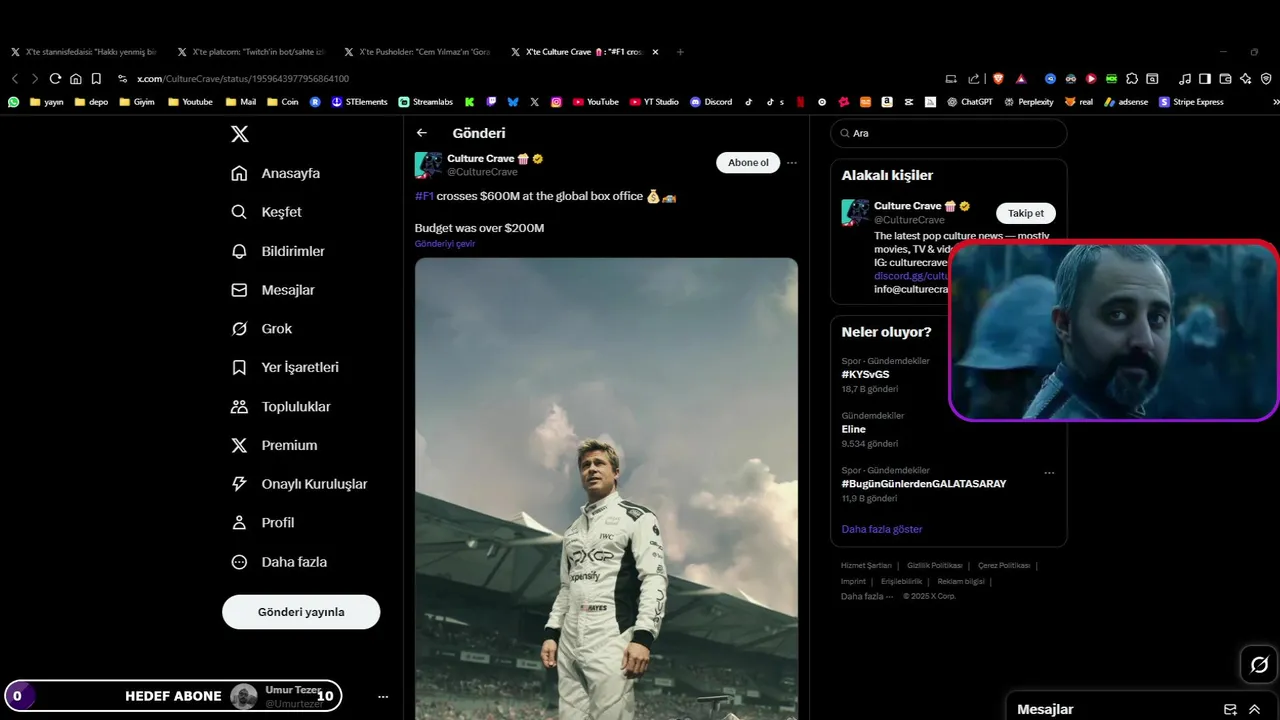The image size is (1280, 720).
Task: Click the x.com address bar URL
Action: click(243, 78)
